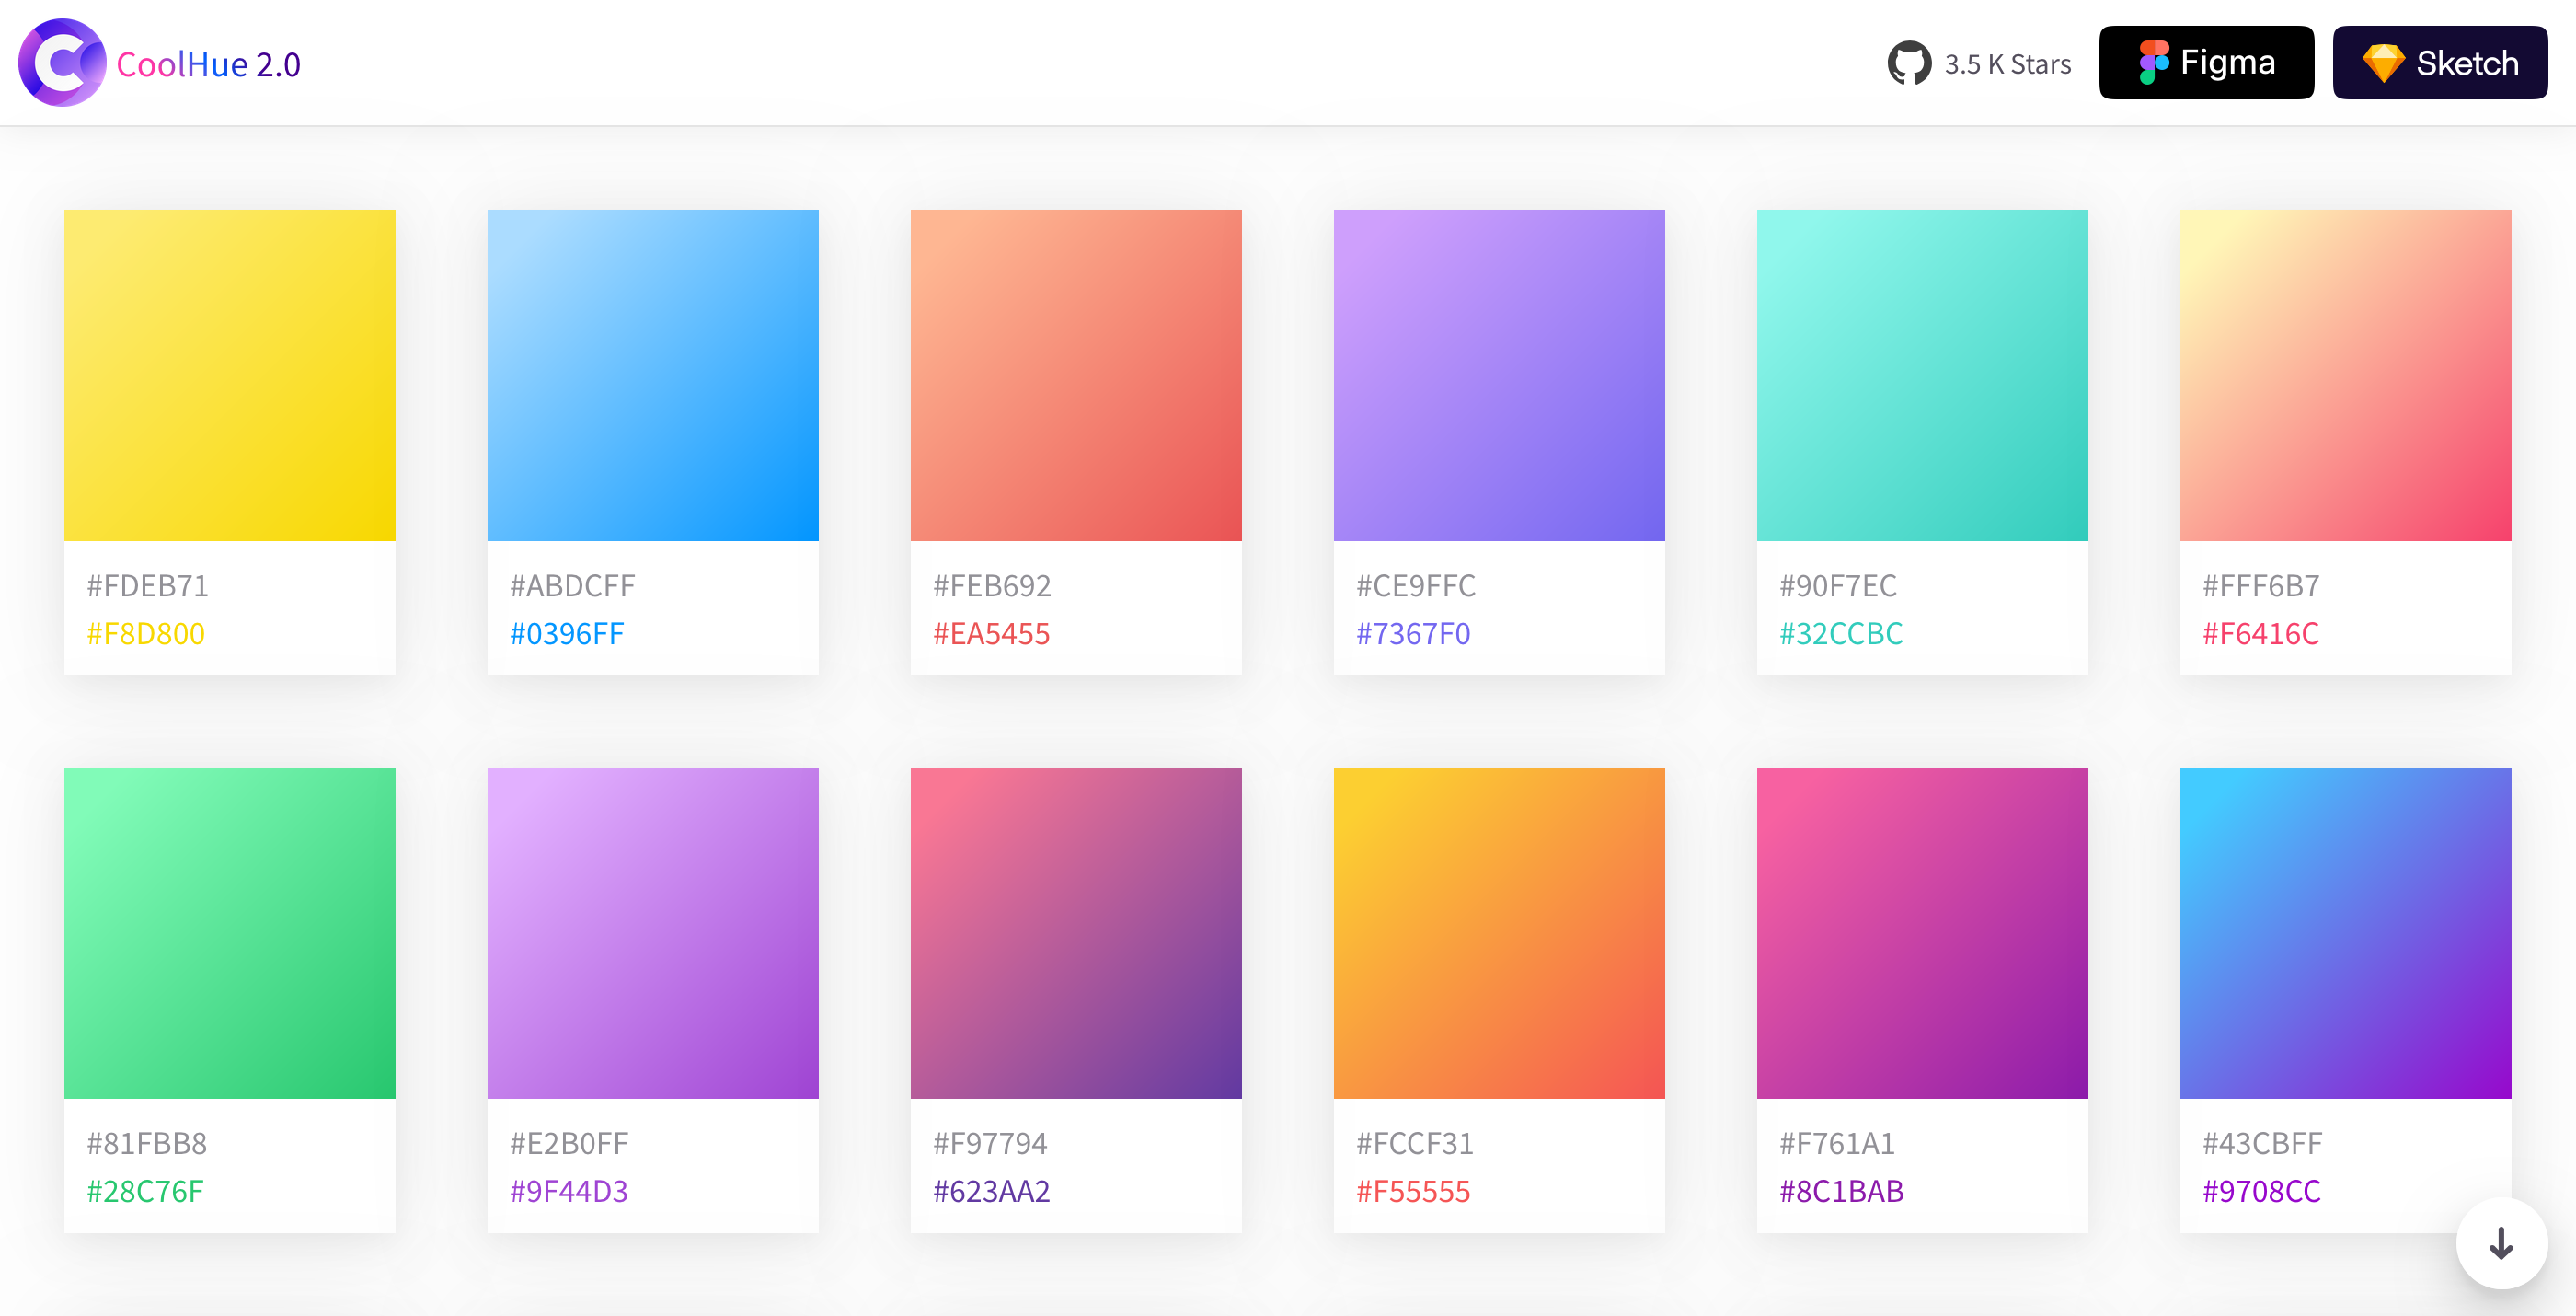Image resolution: width=2576 pixels, height=1316 pixels.
Task: Select the teal #90F7EC gradient swatch
Action: [1922, 375]
